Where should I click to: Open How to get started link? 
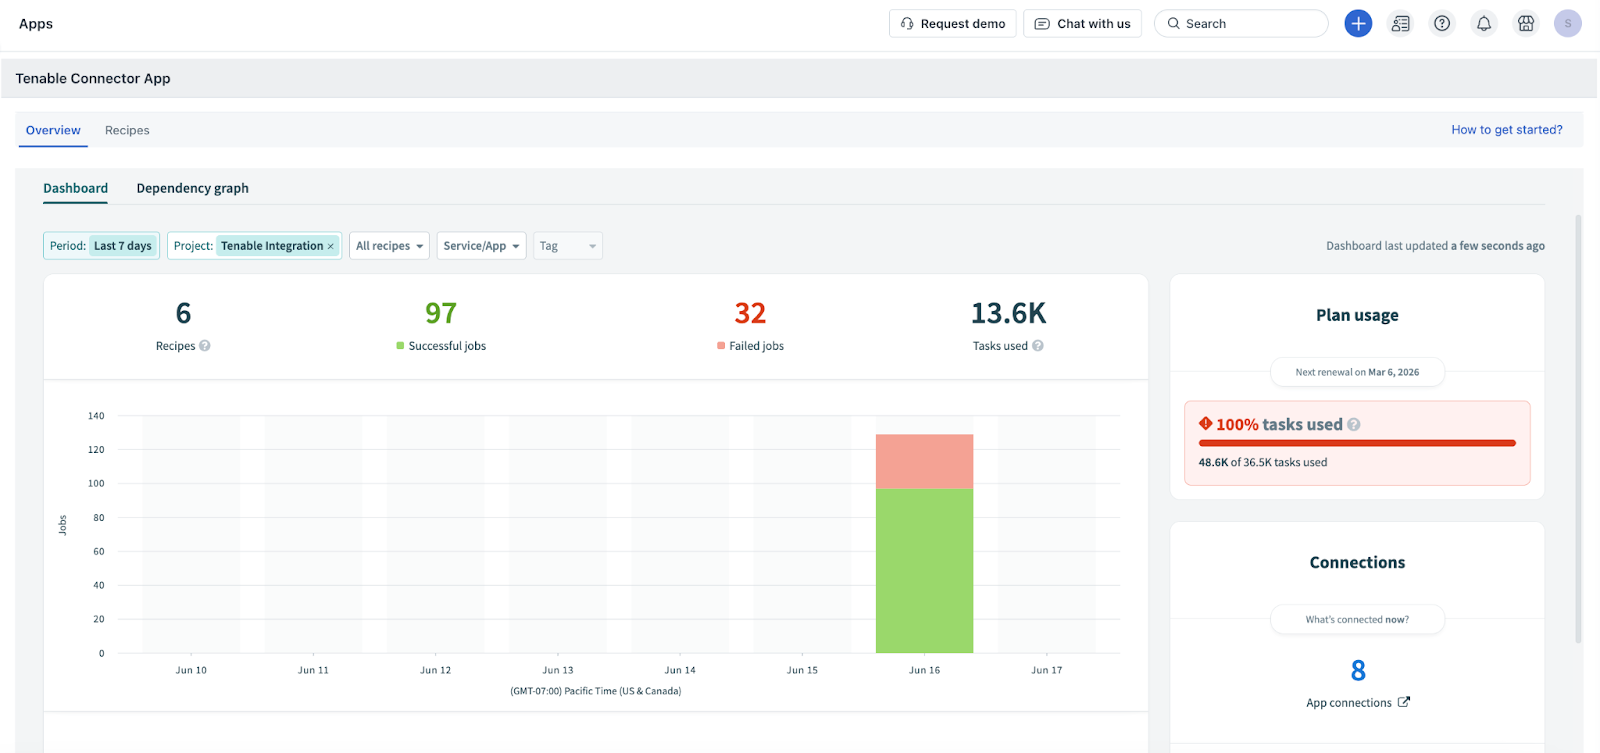pos(1507,130)
